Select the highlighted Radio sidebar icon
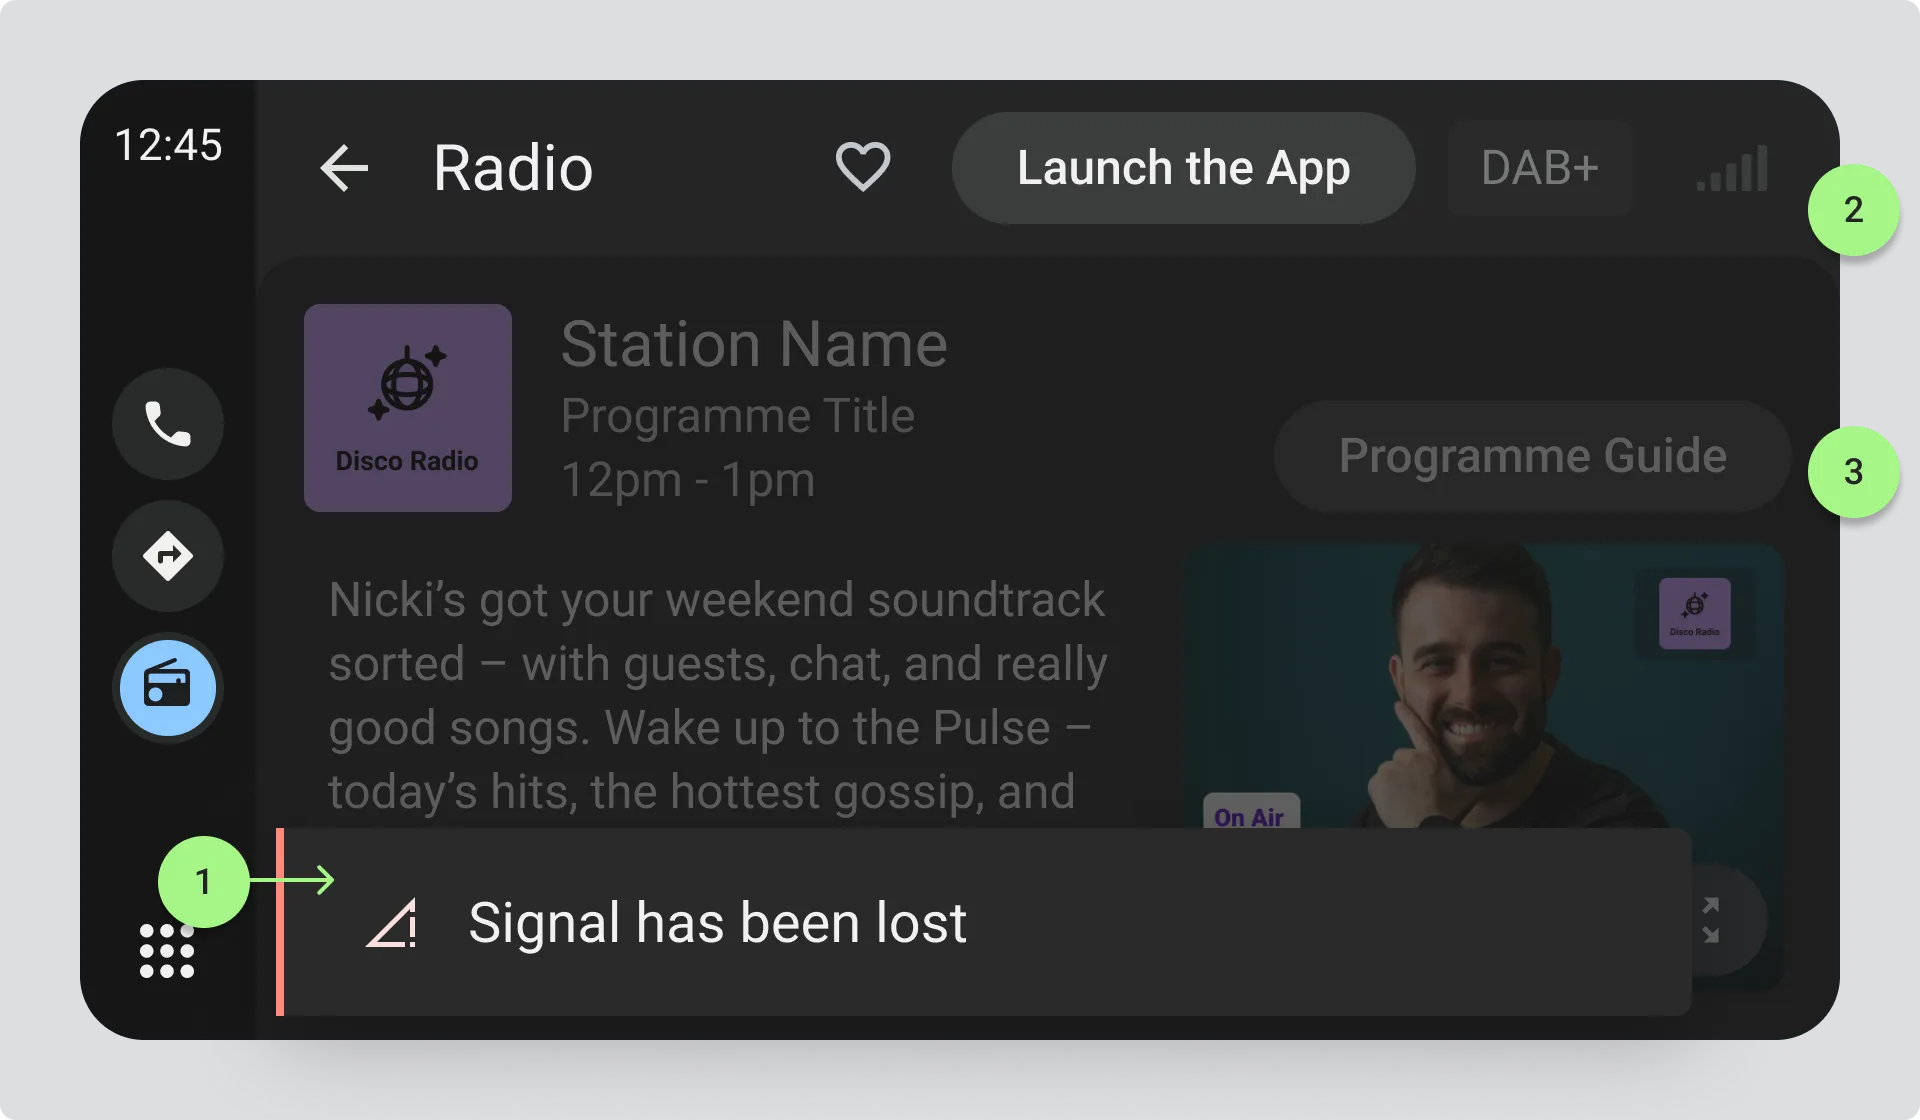1920x1120 pixels. (168, 688)
